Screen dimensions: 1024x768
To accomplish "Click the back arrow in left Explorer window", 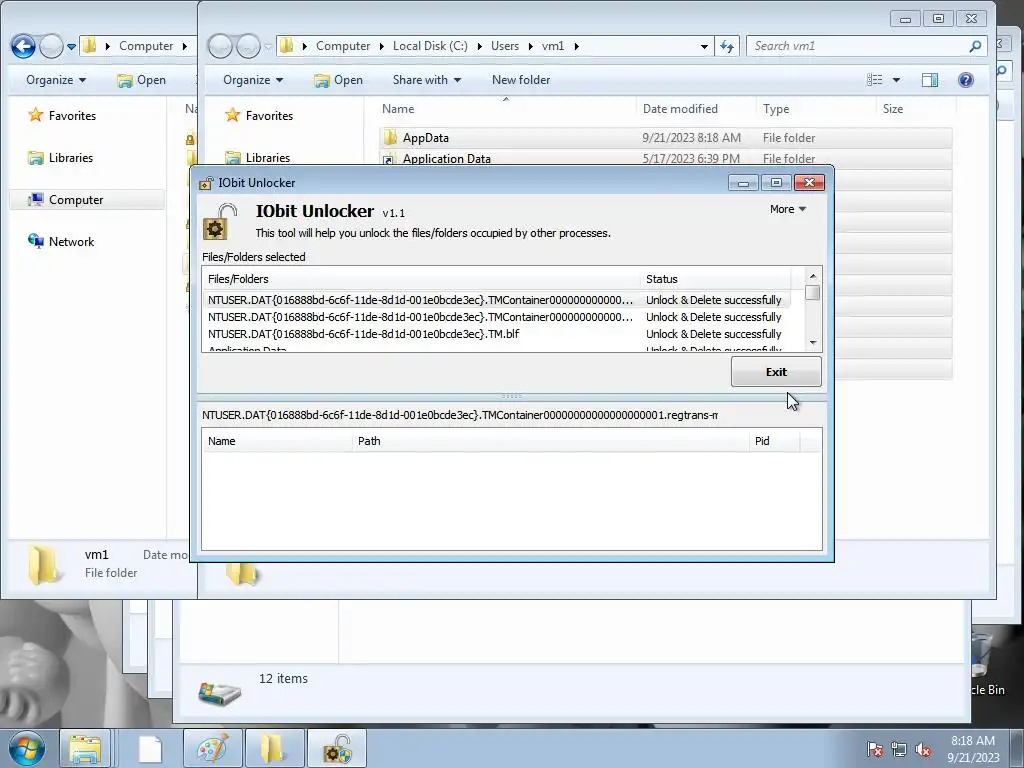I will point(24,46).
